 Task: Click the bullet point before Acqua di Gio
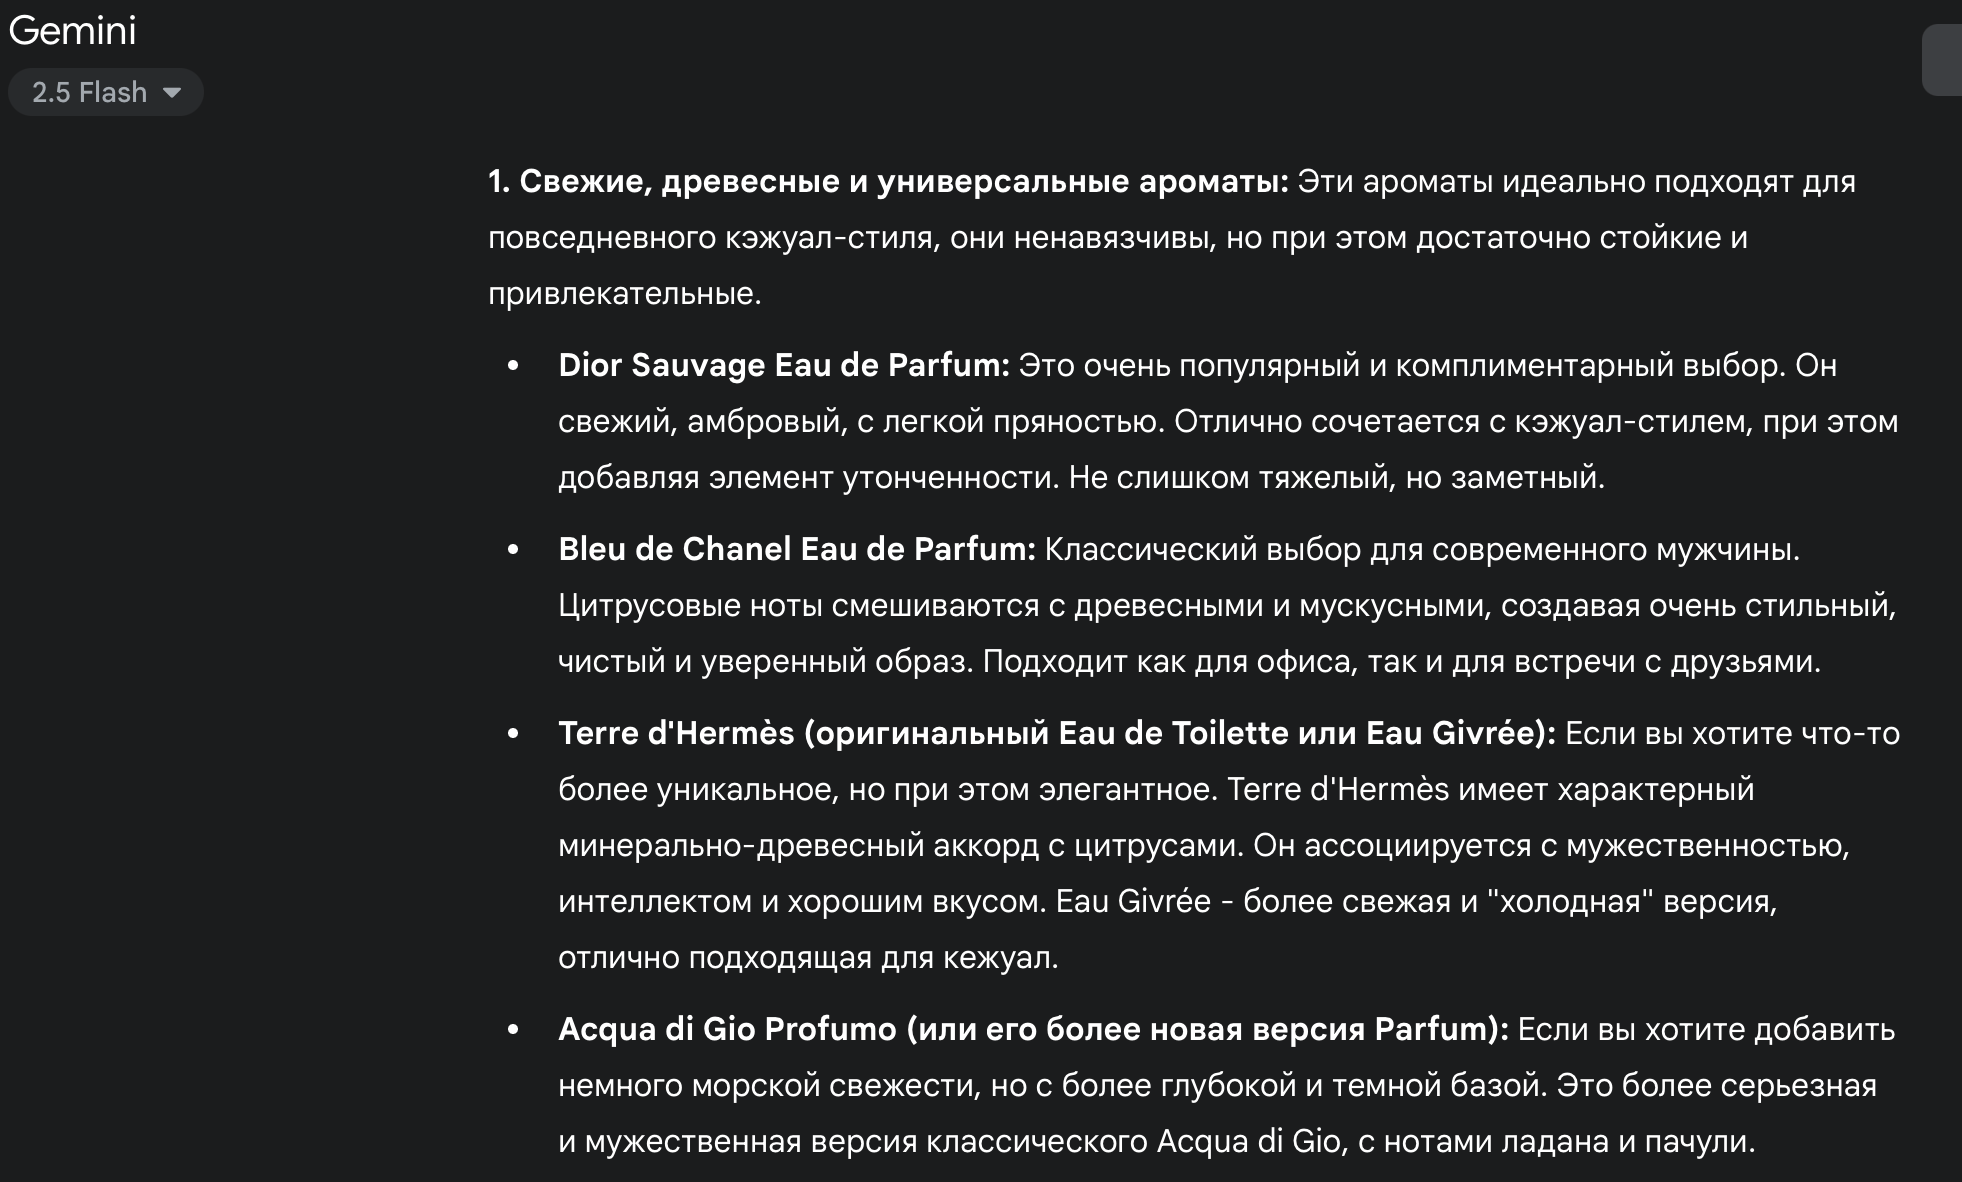click(x=514, y=1030)
